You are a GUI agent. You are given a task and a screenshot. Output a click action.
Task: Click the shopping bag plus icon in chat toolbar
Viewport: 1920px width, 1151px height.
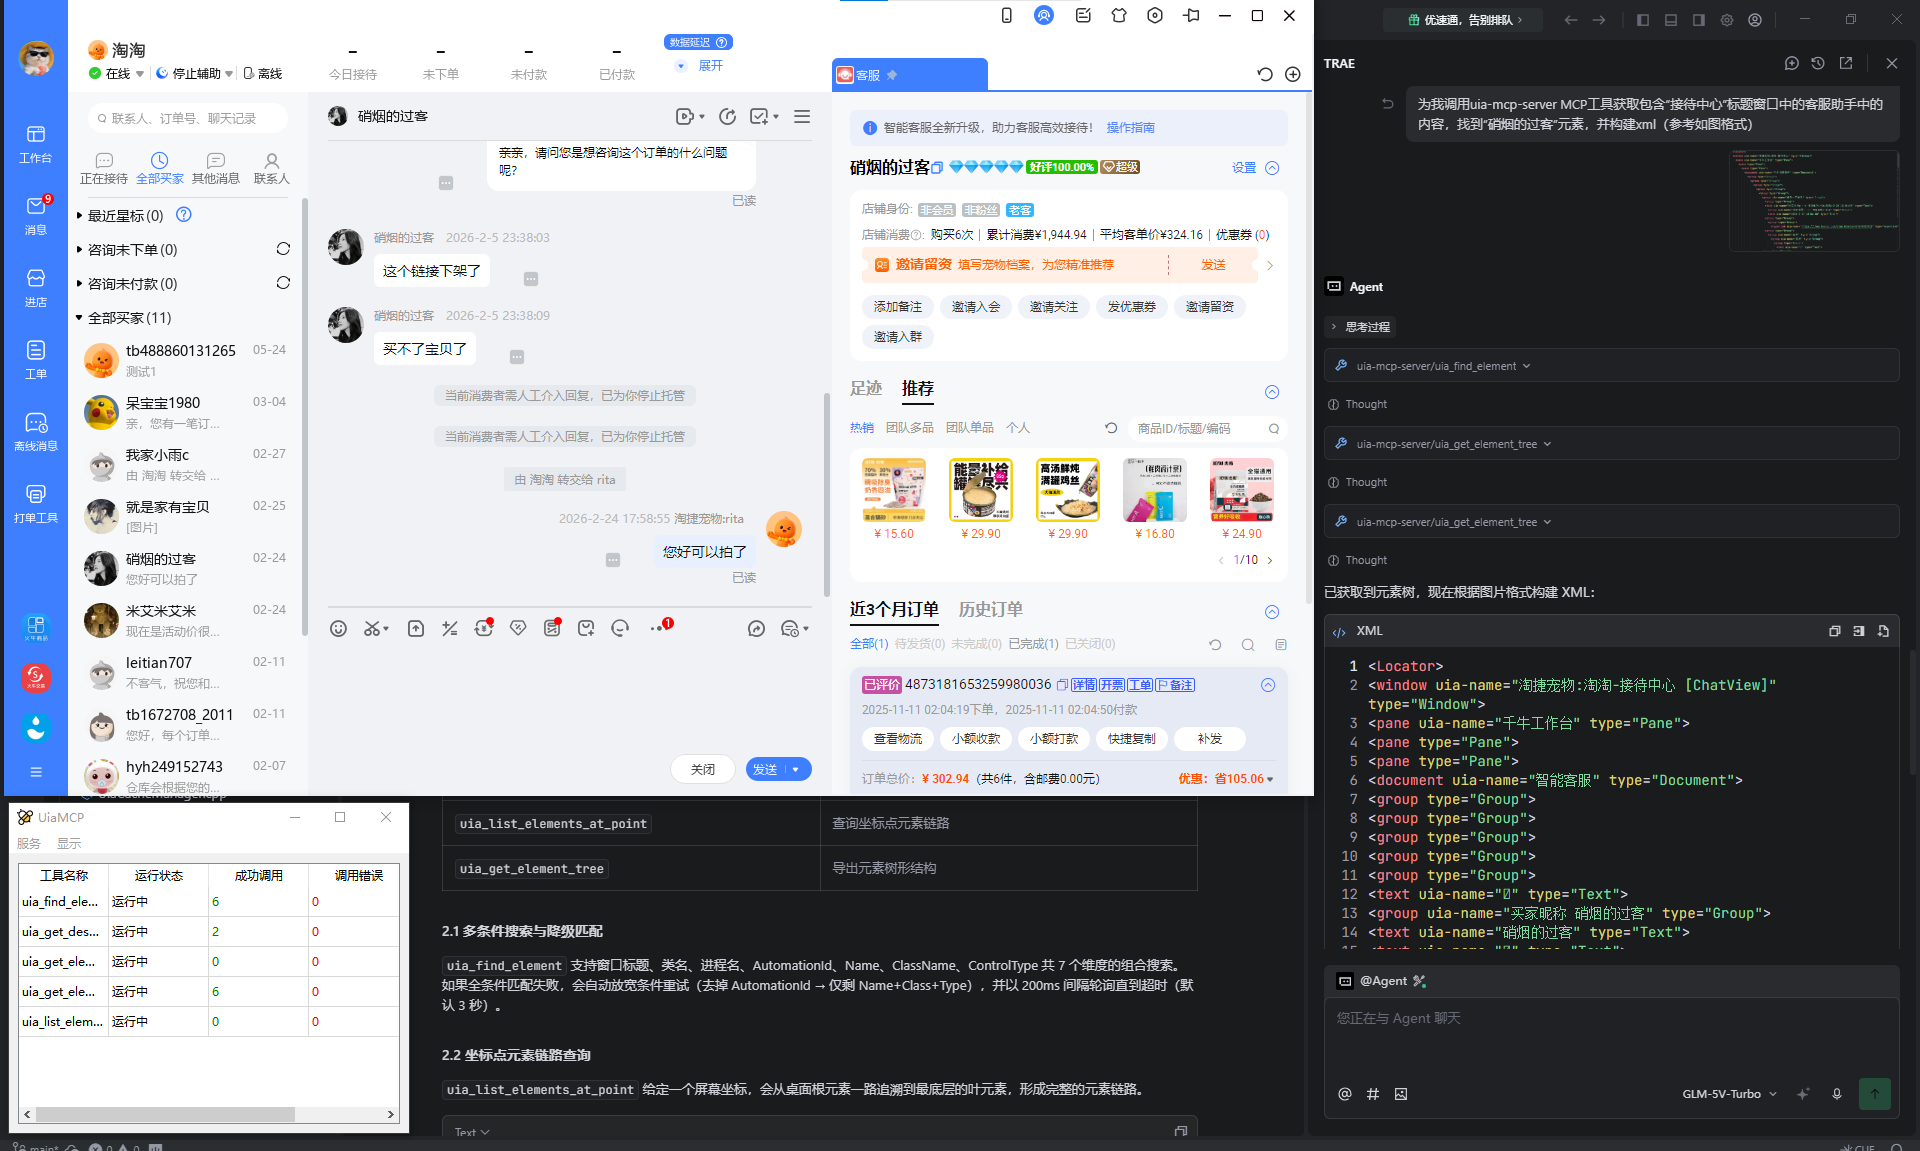pyautogui.click(x=586, y=628)
